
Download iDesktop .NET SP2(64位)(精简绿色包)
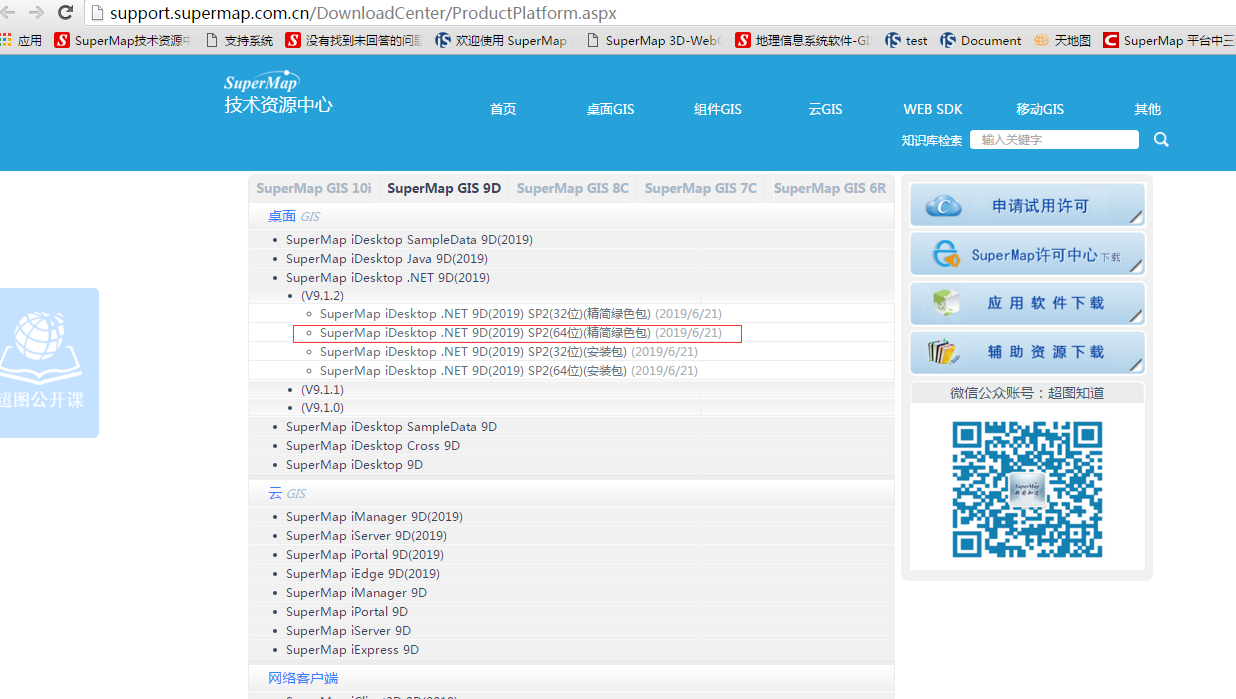point(485,333)
